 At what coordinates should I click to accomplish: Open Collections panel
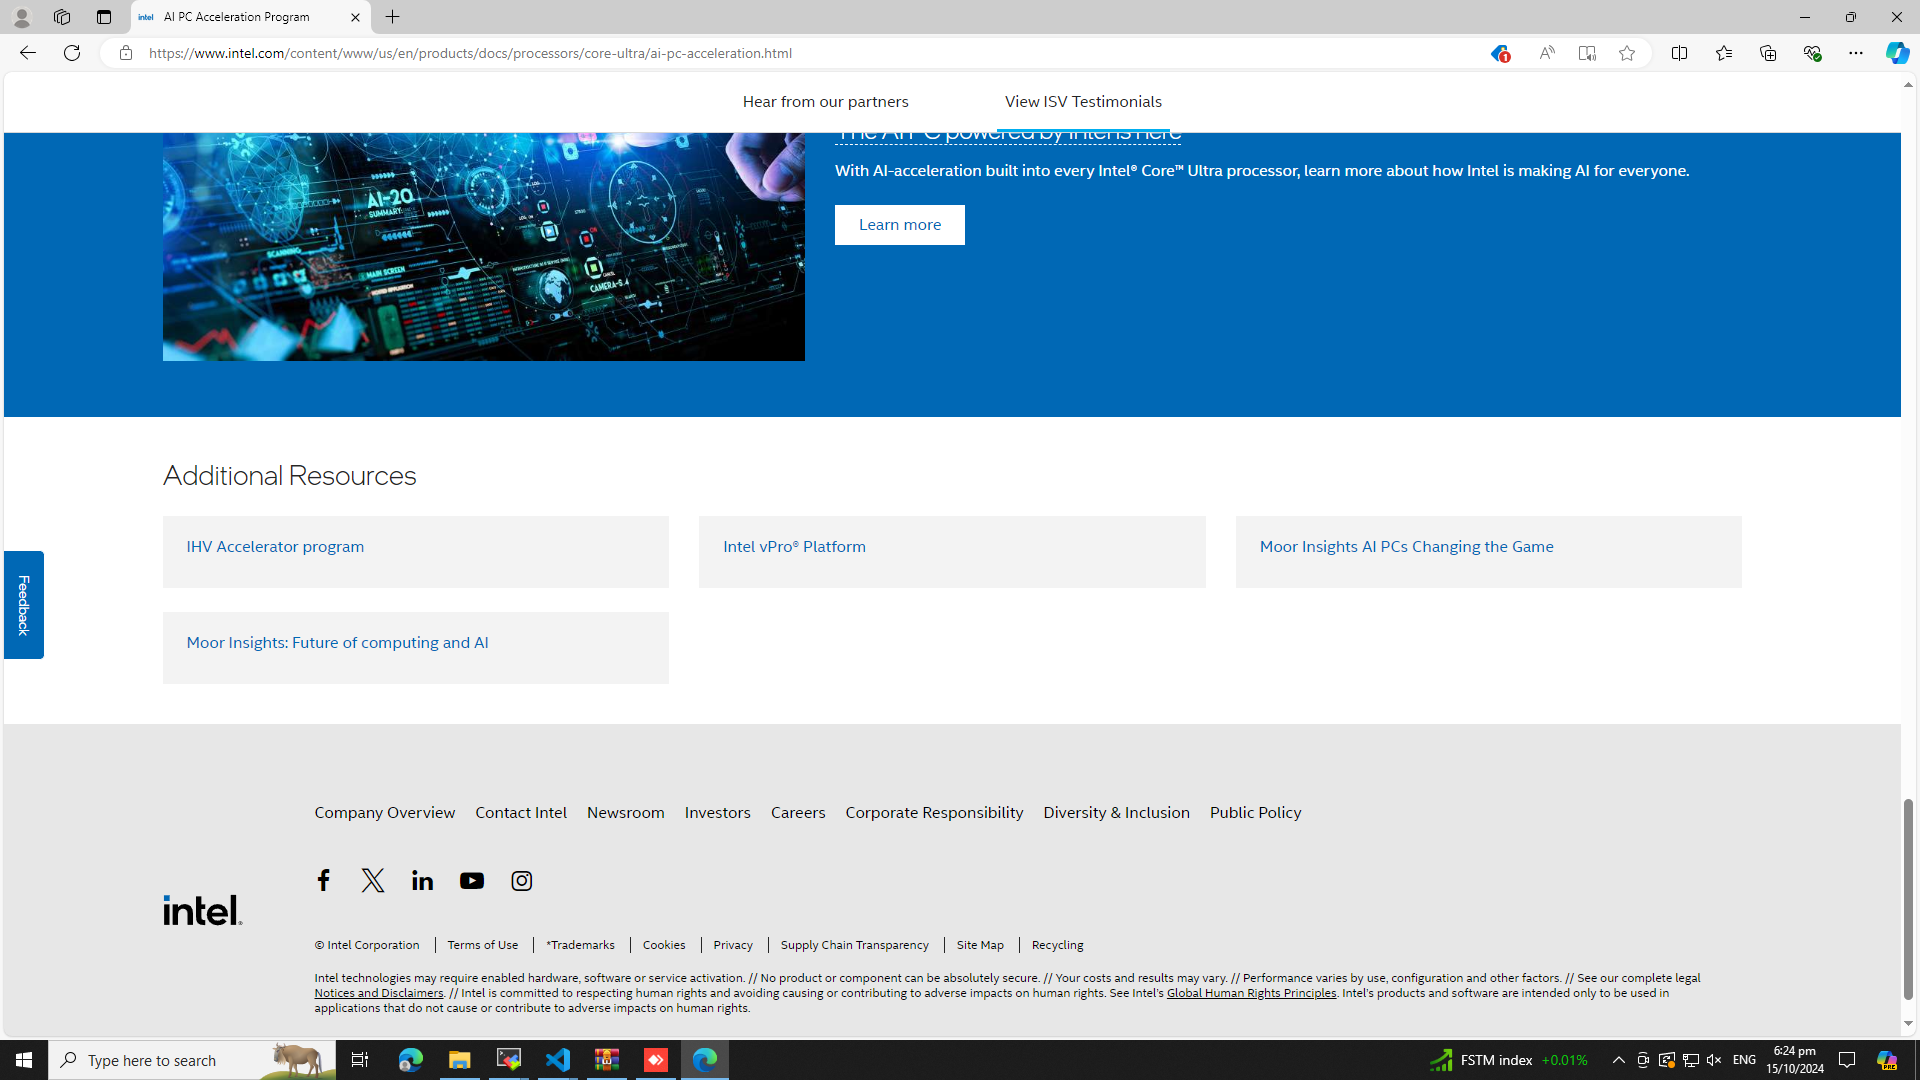point(1768,53)
